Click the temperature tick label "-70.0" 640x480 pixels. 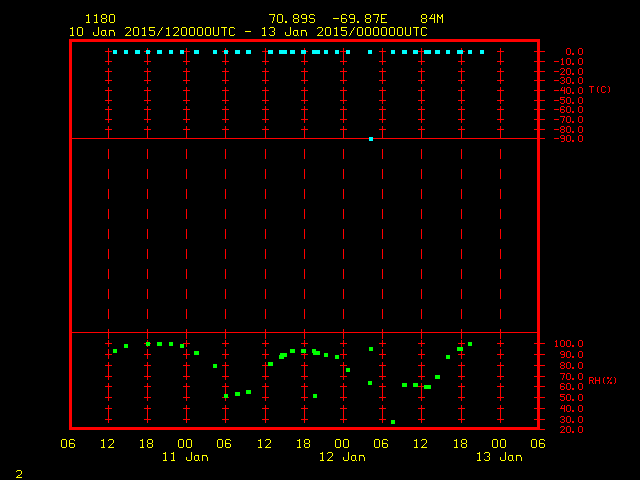pyautogui.click(x=569, y=120)
